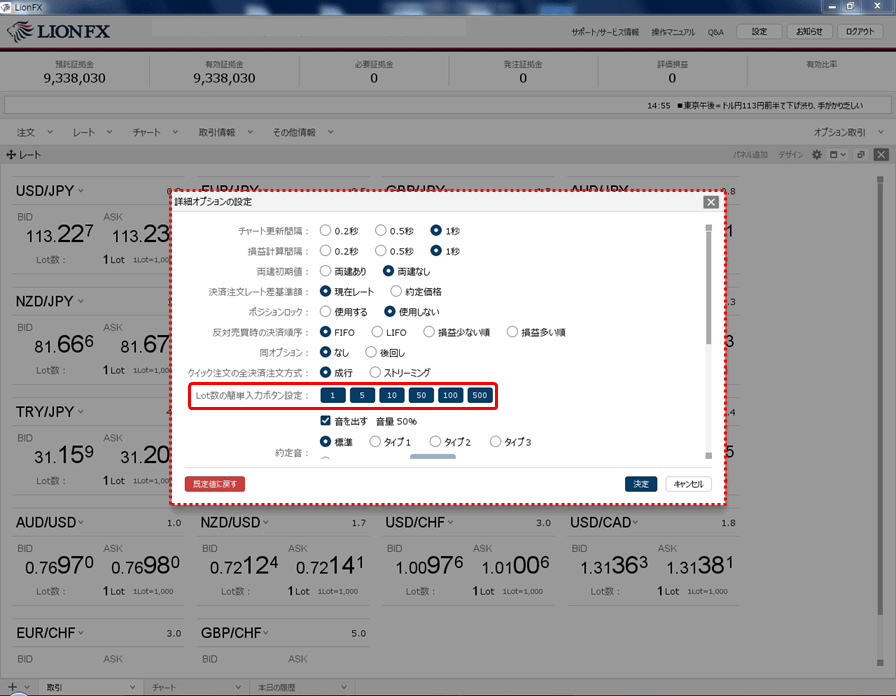Screen dimensions: 896x696
Task: Expand NZD/USD currency pair dropdown
Action: pyautogui.click(x=266, y=522)
